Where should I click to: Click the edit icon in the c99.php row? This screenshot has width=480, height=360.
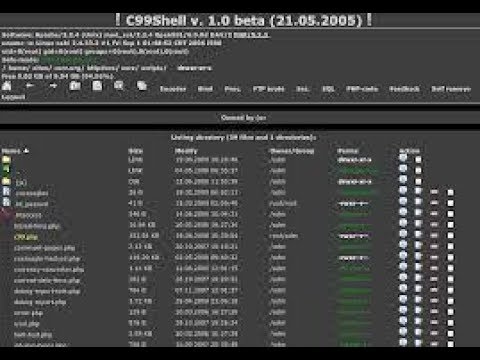[x=418, y=234]
